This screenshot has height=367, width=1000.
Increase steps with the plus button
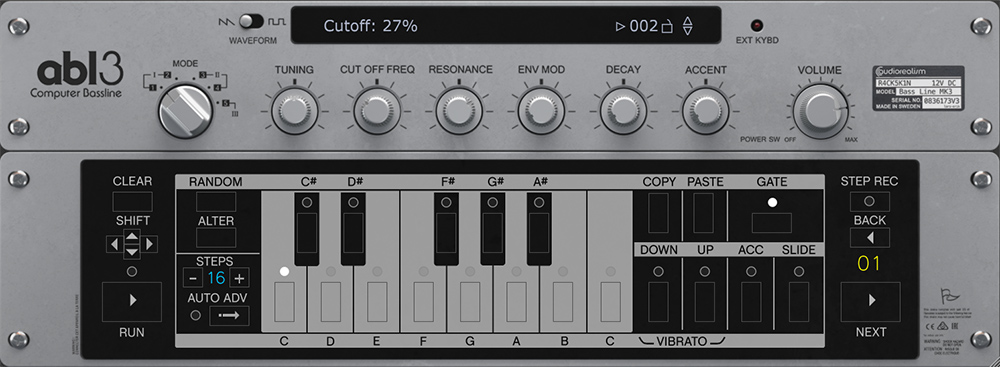tap(239, 278)
